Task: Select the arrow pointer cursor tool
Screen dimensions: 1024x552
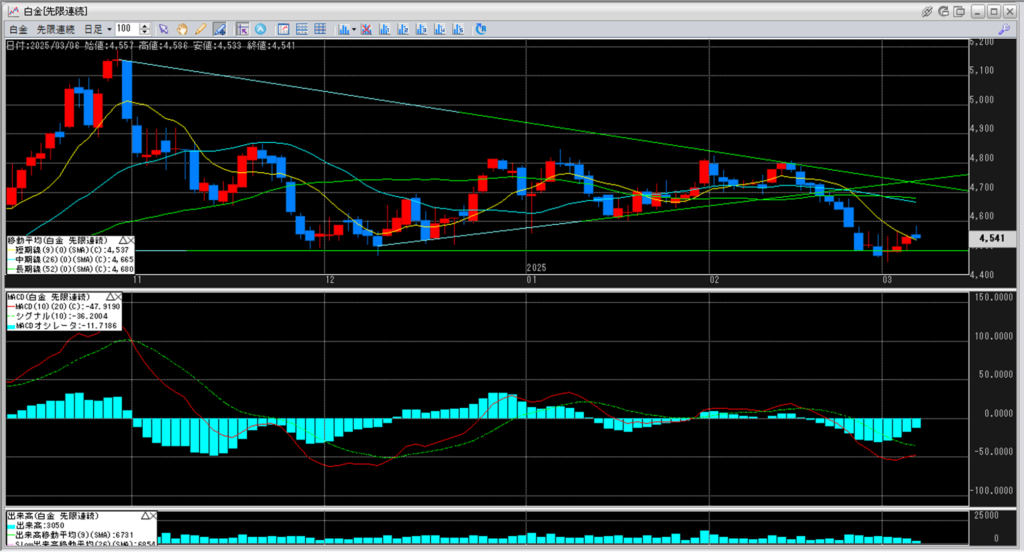Action: 164,29
